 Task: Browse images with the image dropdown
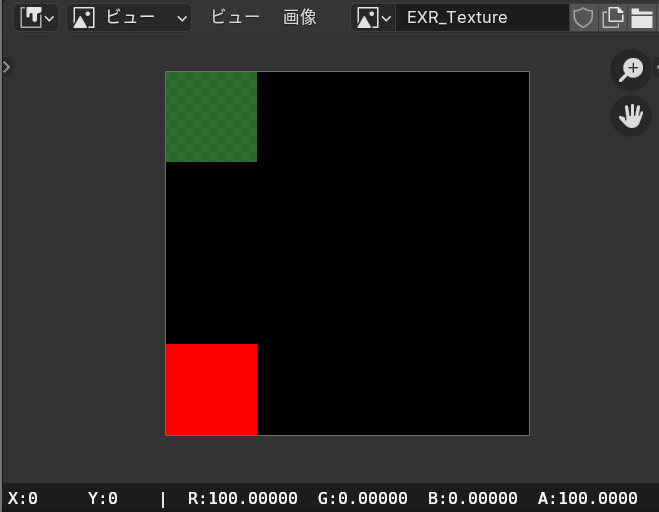373,18
